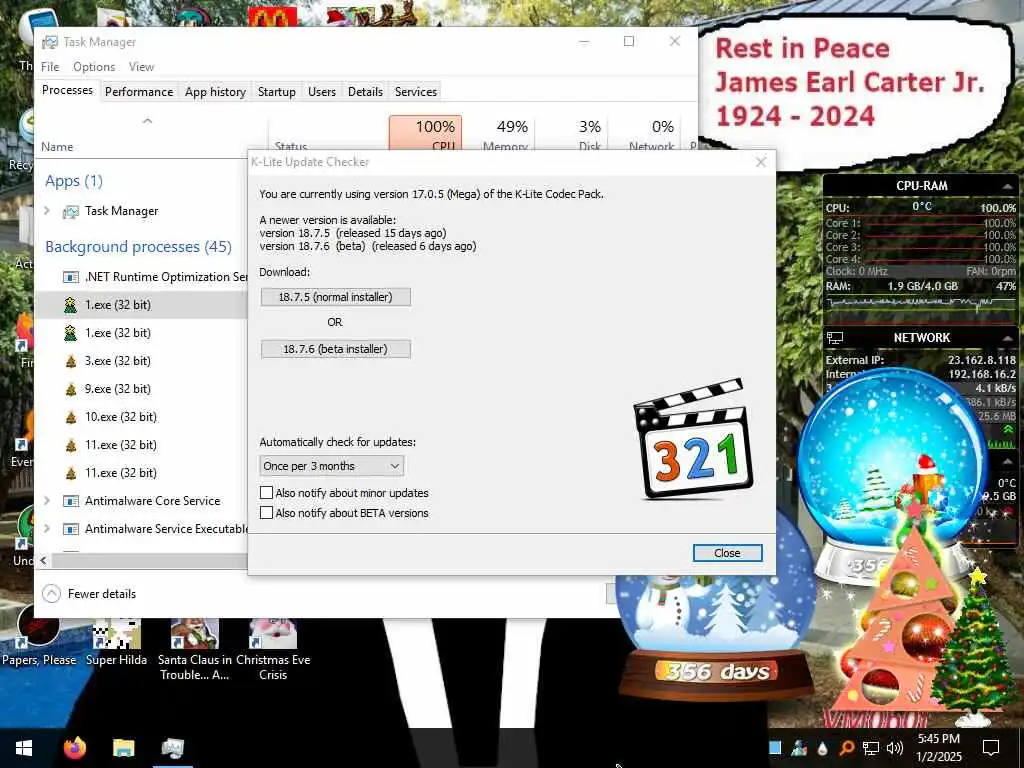Select Santa Claus in Trouble desktop icon
The height and width of the screenshot is (768, 1024).
tap(195, 650)
